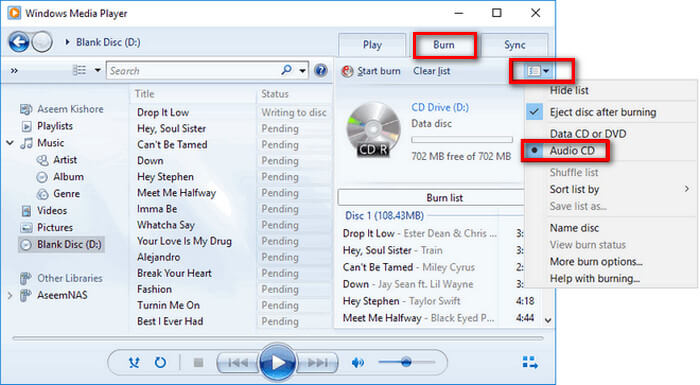Screen dimensions: 700x385
Task: Browse music by Genre
Action: coord(58,194)
